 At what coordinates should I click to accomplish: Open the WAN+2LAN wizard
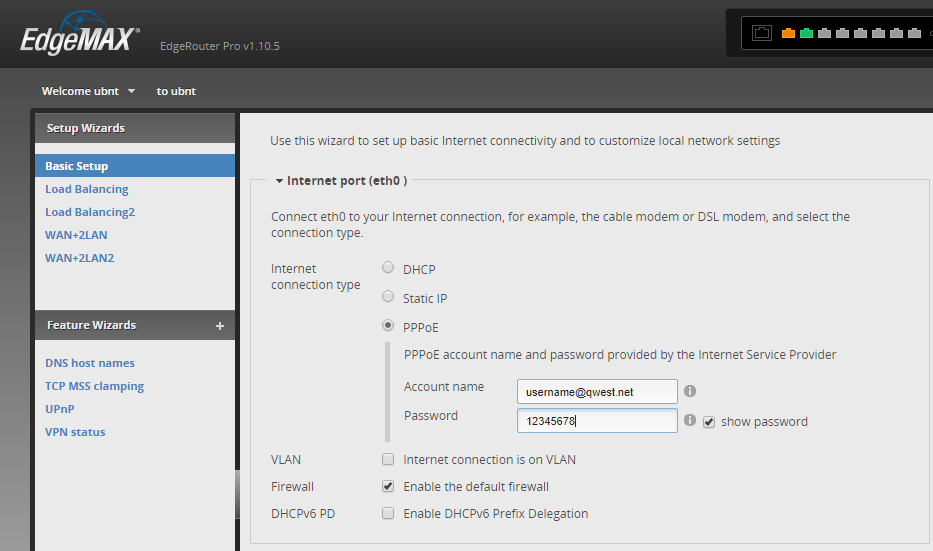pyautogui.click(x=76, y=235)
